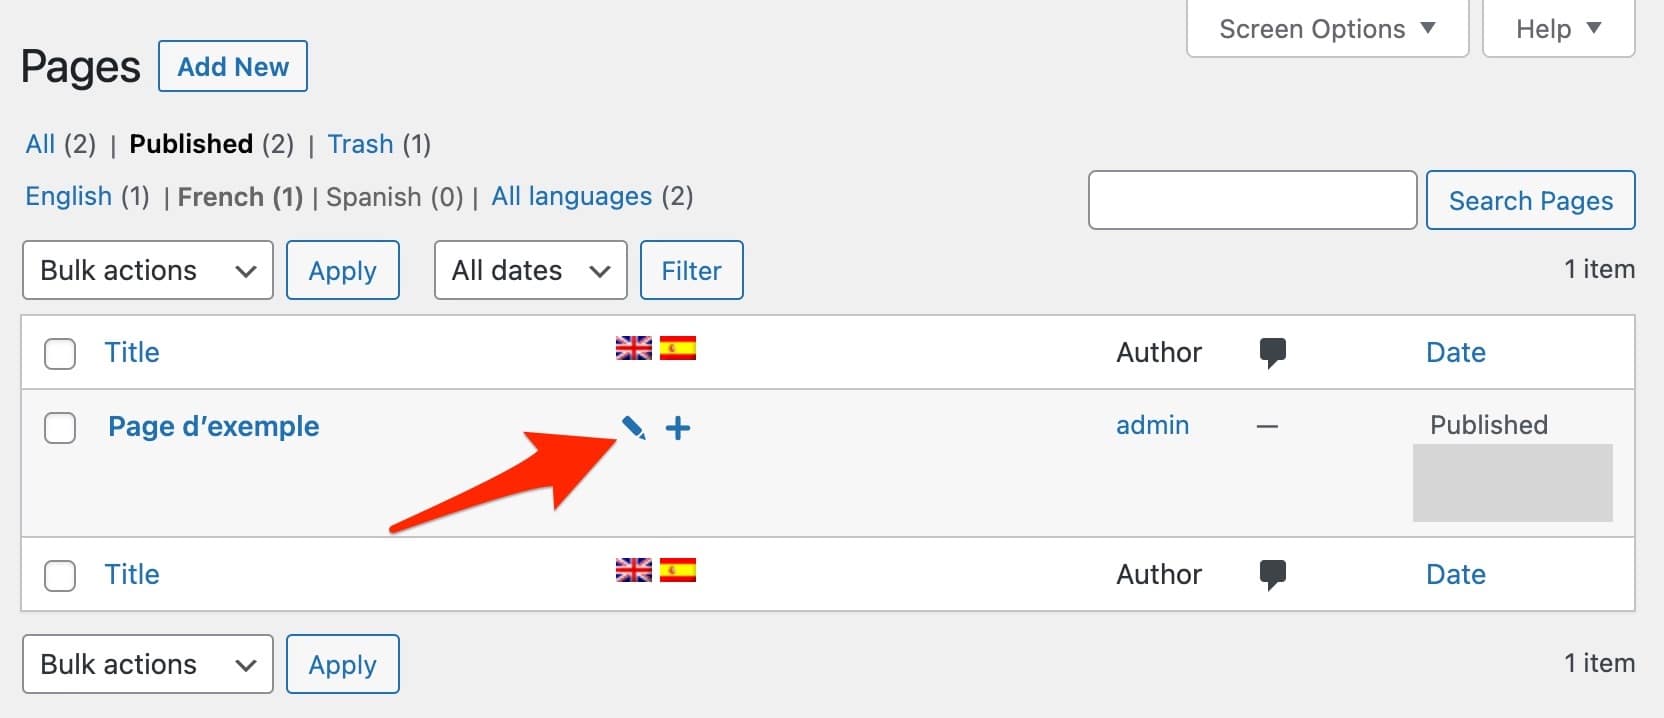Click the Add New button
1664x718 pixels.
pos(232,66)
